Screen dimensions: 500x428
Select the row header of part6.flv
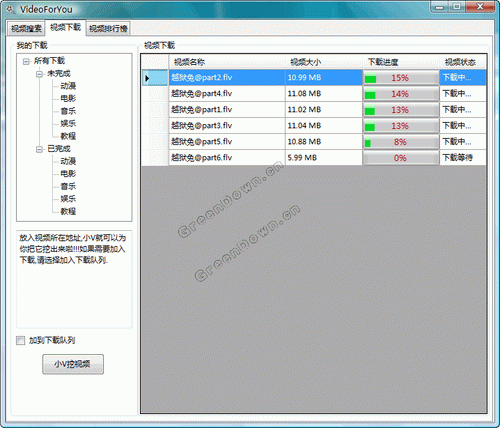[155, 158]
